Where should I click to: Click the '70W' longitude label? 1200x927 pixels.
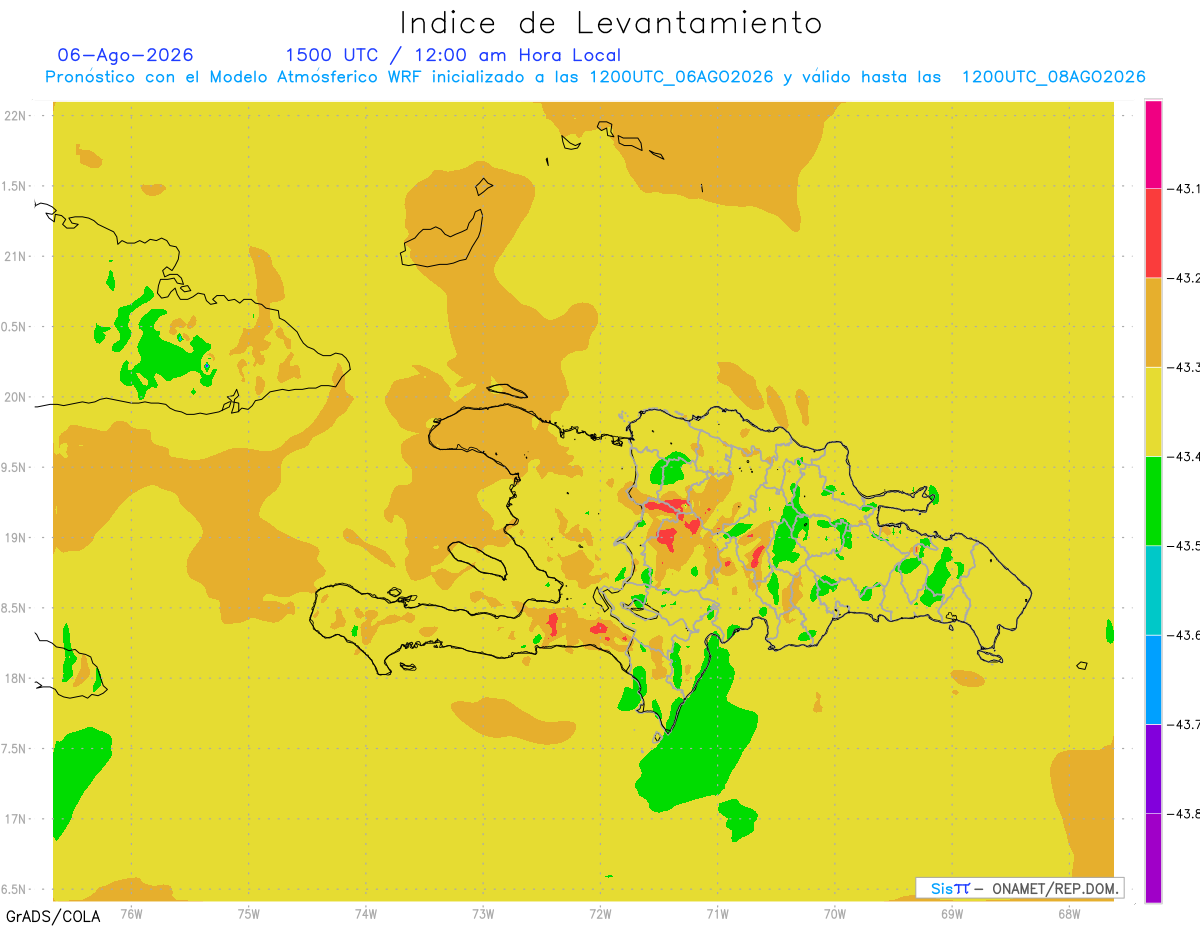(835, 914)
